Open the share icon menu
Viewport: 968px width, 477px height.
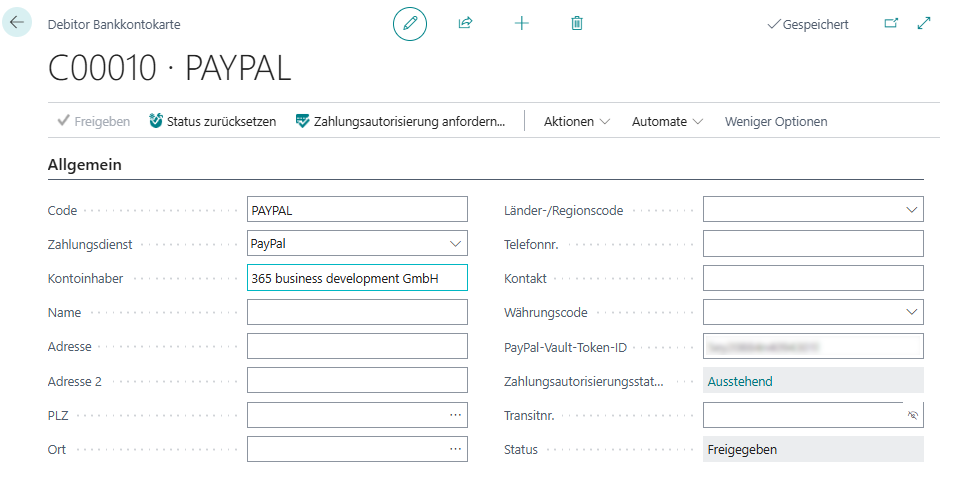pos(465,23)
